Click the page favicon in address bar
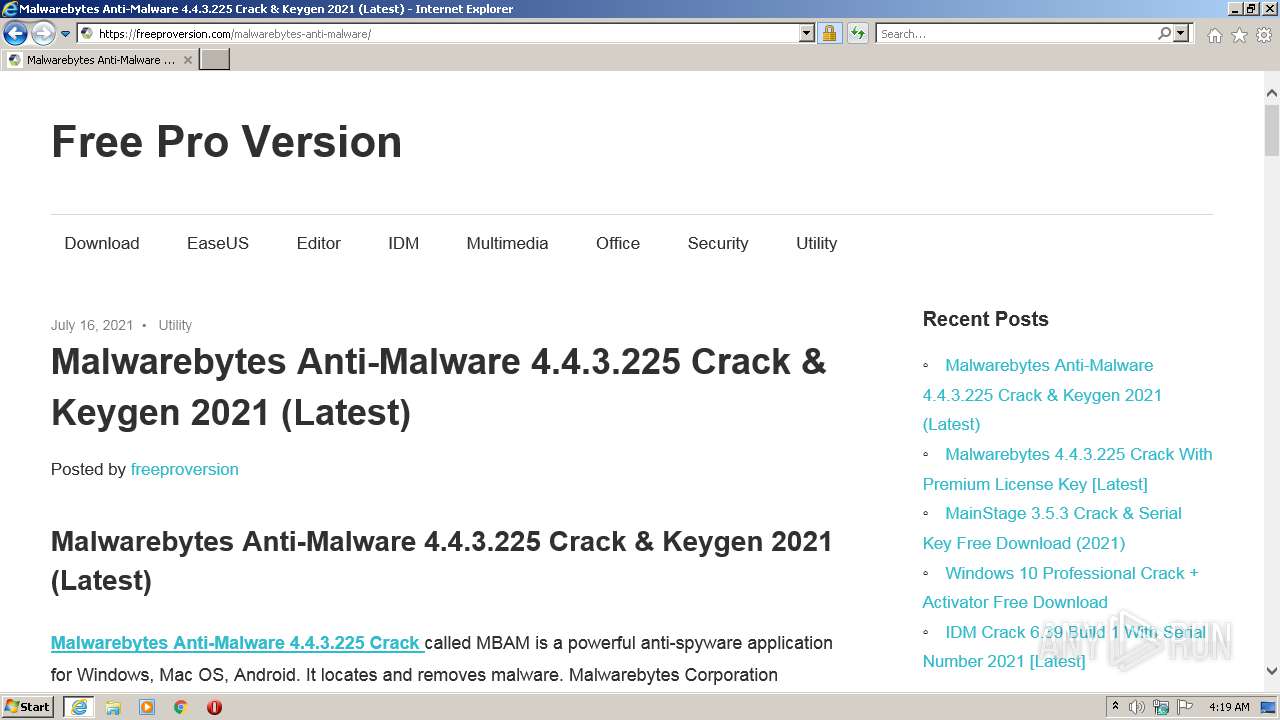 [x=87, y=34]
